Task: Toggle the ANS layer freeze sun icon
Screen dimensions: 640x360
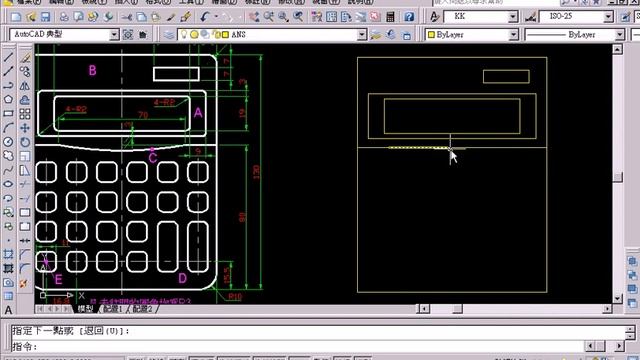Action: tap(194, 35)
